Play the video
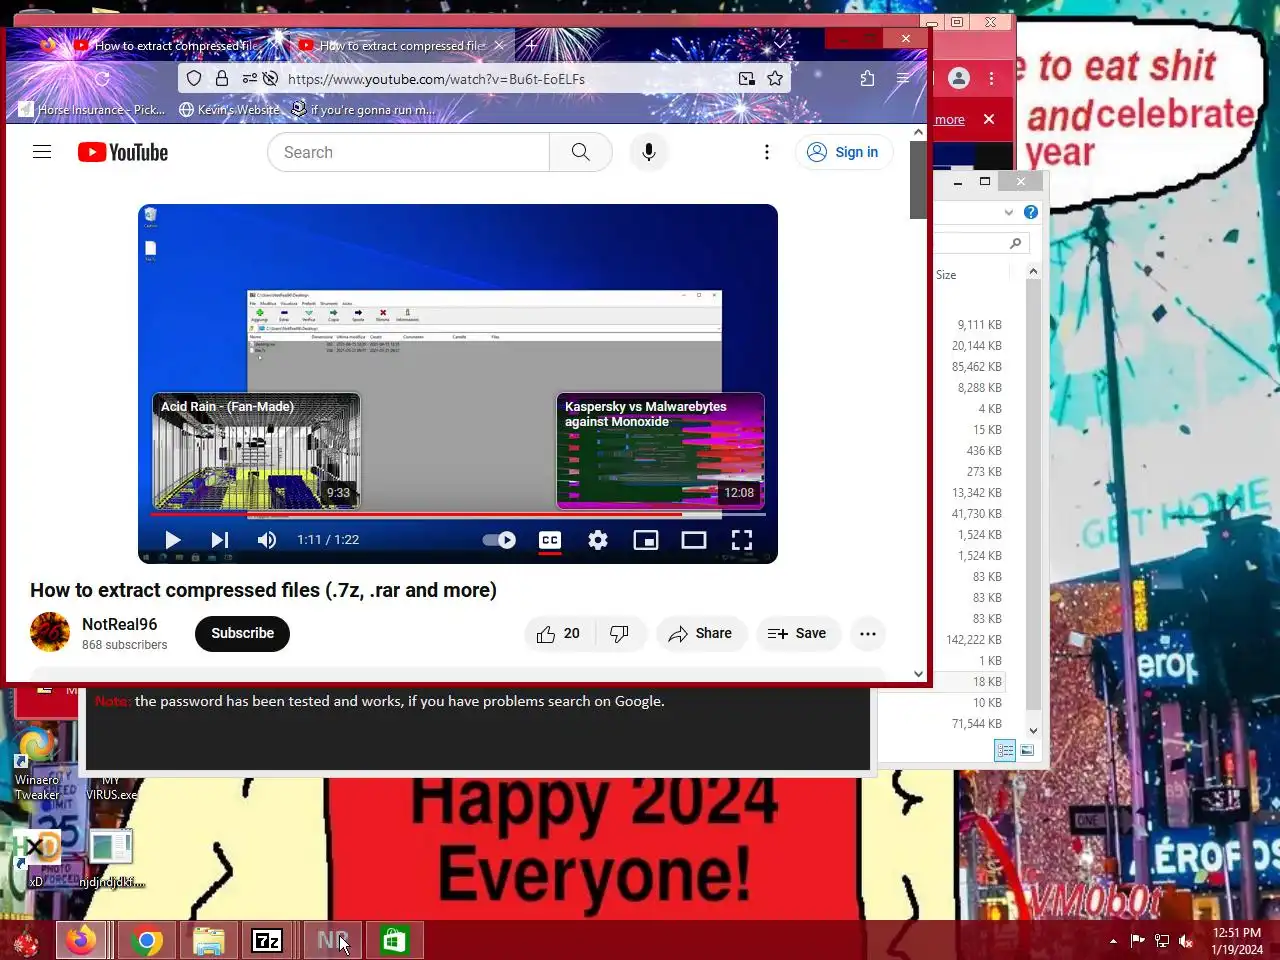The image size is (1280, 960). (172, 540)
